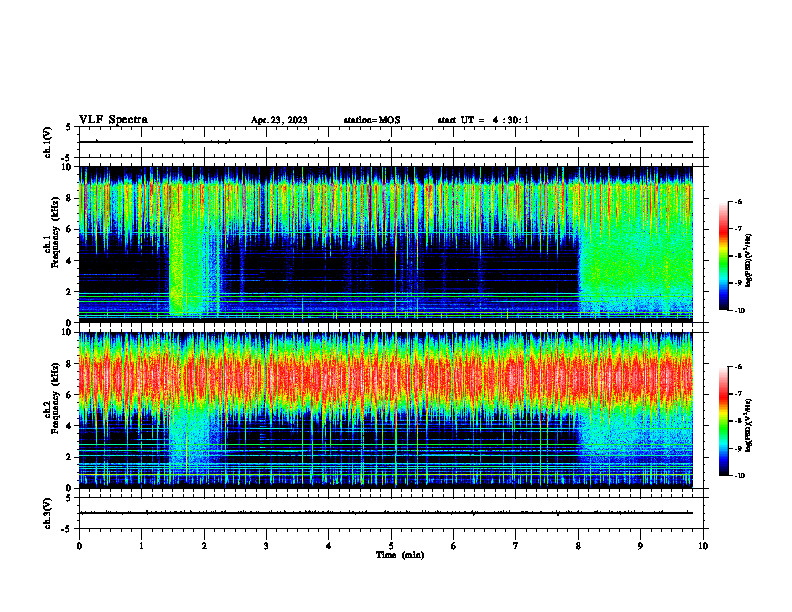Click the "6" tick on the time axis

point(454,546)
